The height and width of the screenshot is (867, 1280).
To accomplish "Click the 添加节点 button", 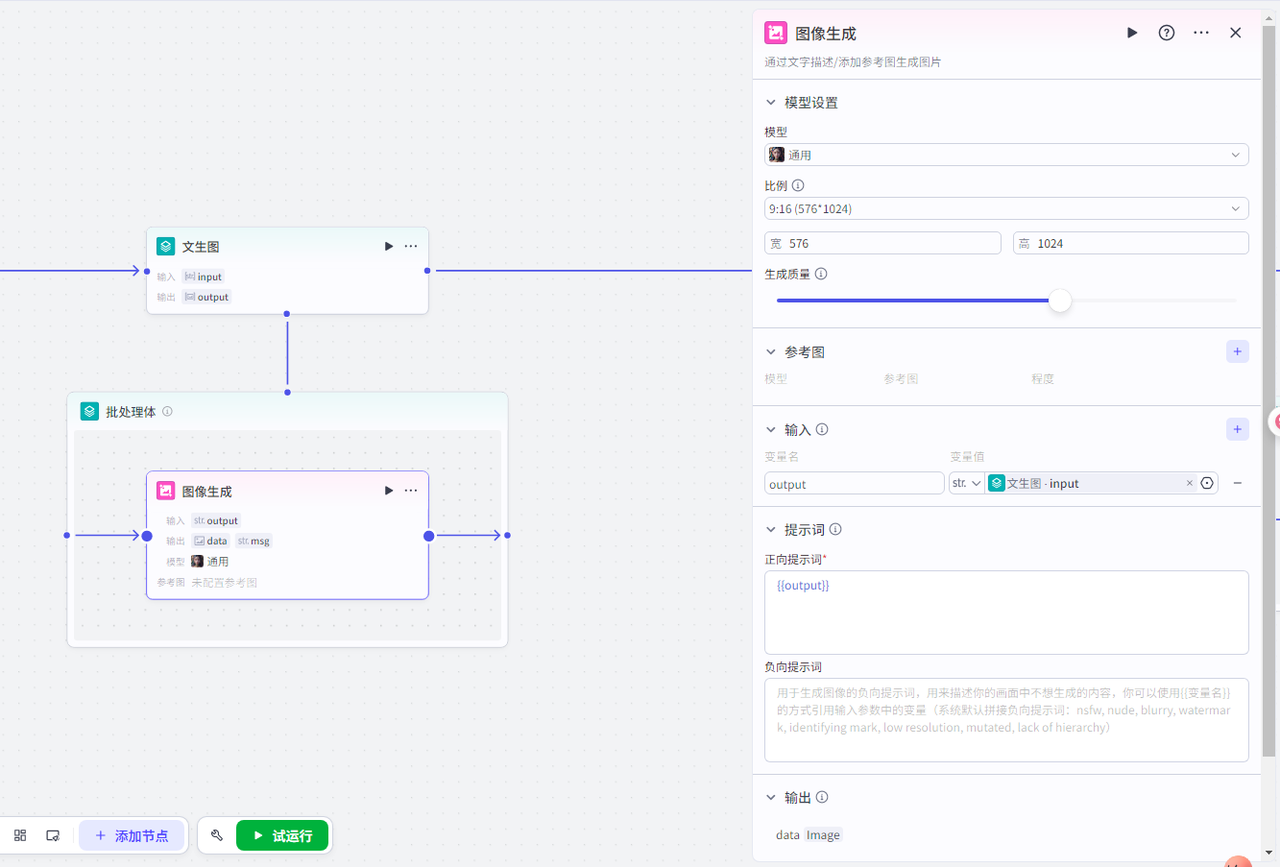I will 132,835.
